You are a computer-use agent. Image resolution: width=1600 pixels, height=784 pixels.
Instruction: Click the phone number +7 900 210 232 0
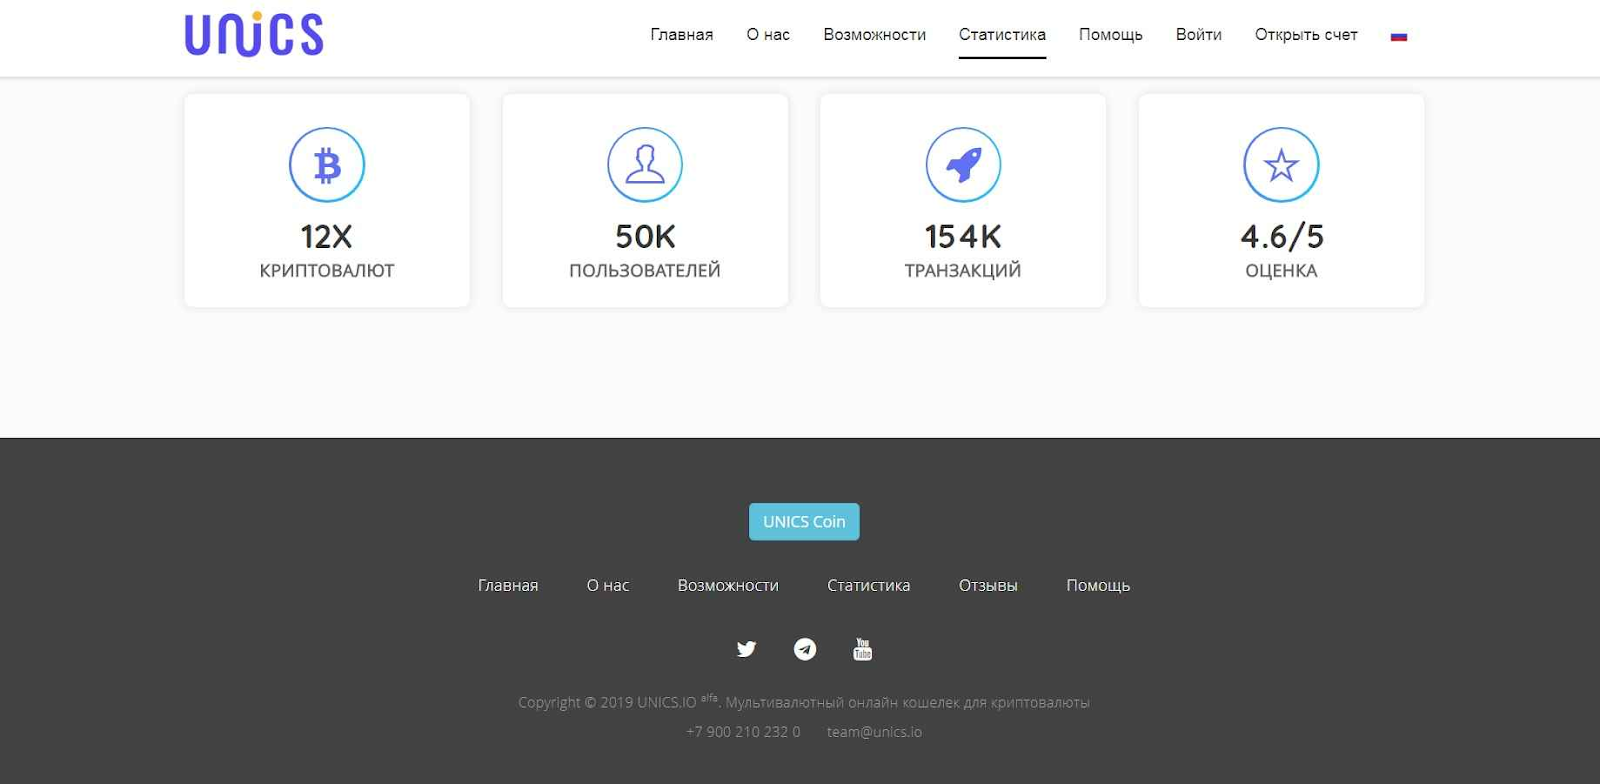(743, 732)
